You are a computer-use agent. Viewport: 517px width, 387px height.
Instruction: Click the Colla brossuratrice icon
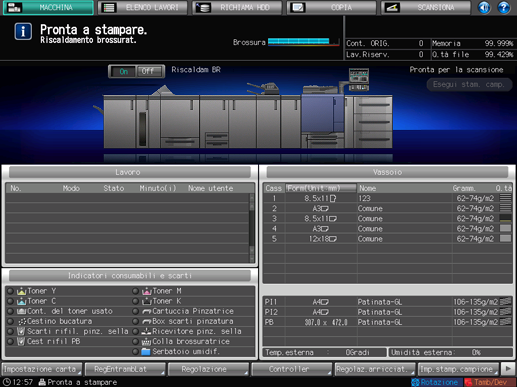click(x=146, y=341)
